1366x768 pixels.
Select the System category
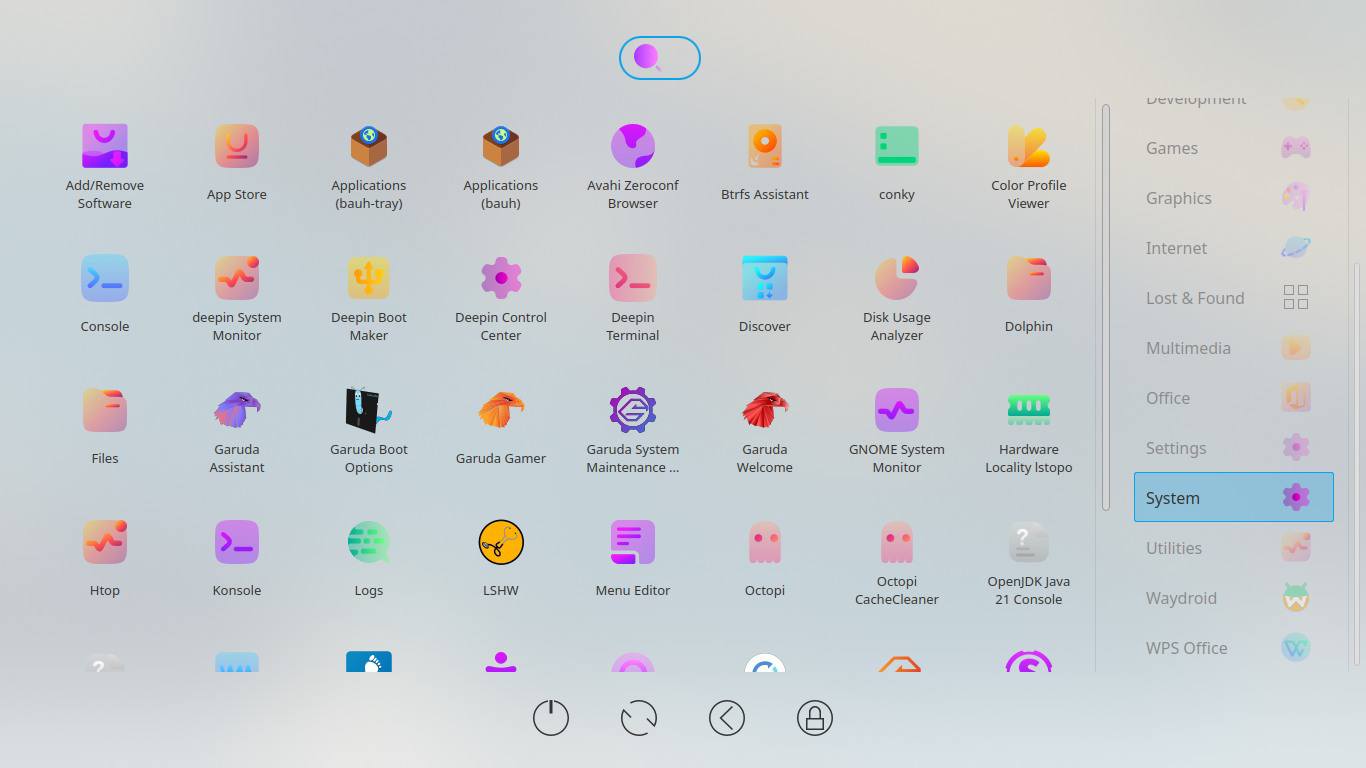coord(1234,497)
